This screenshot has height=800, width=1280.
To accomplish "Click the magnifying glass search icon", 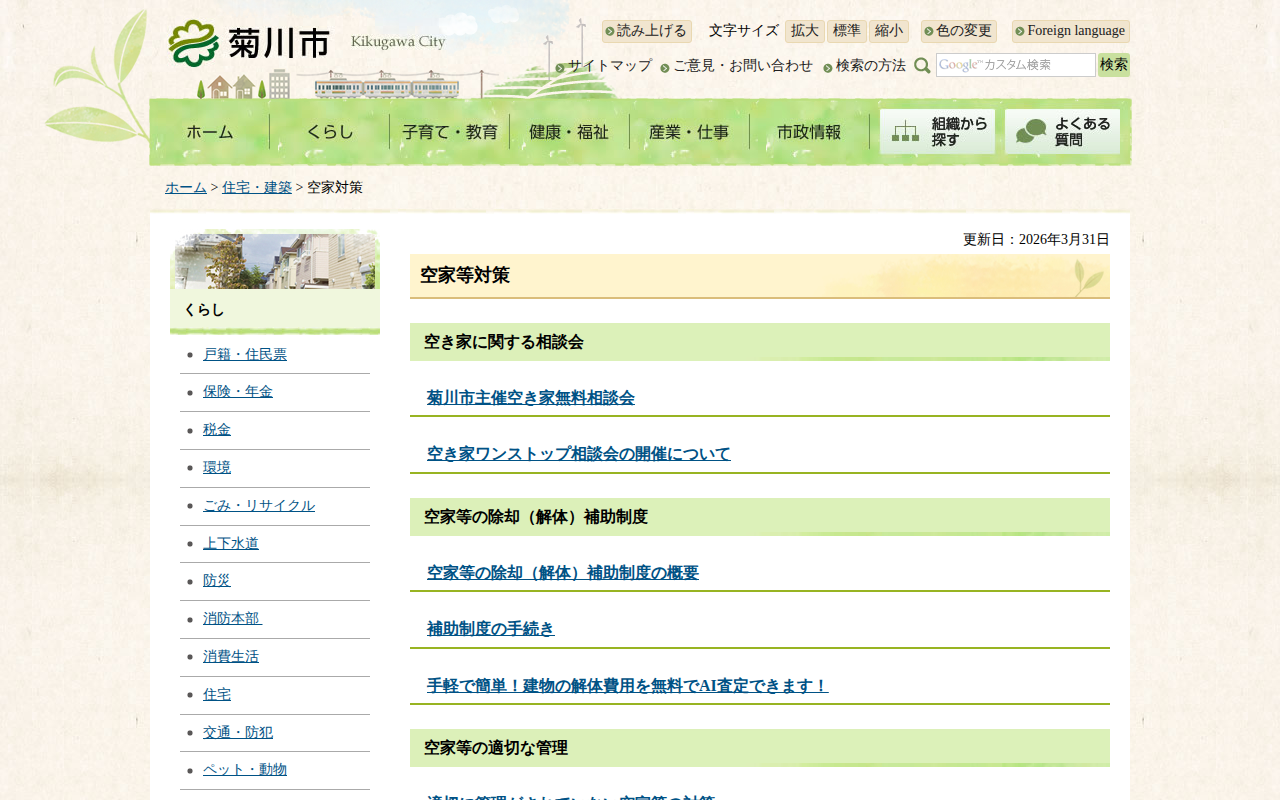I will (x=922, y=66).
